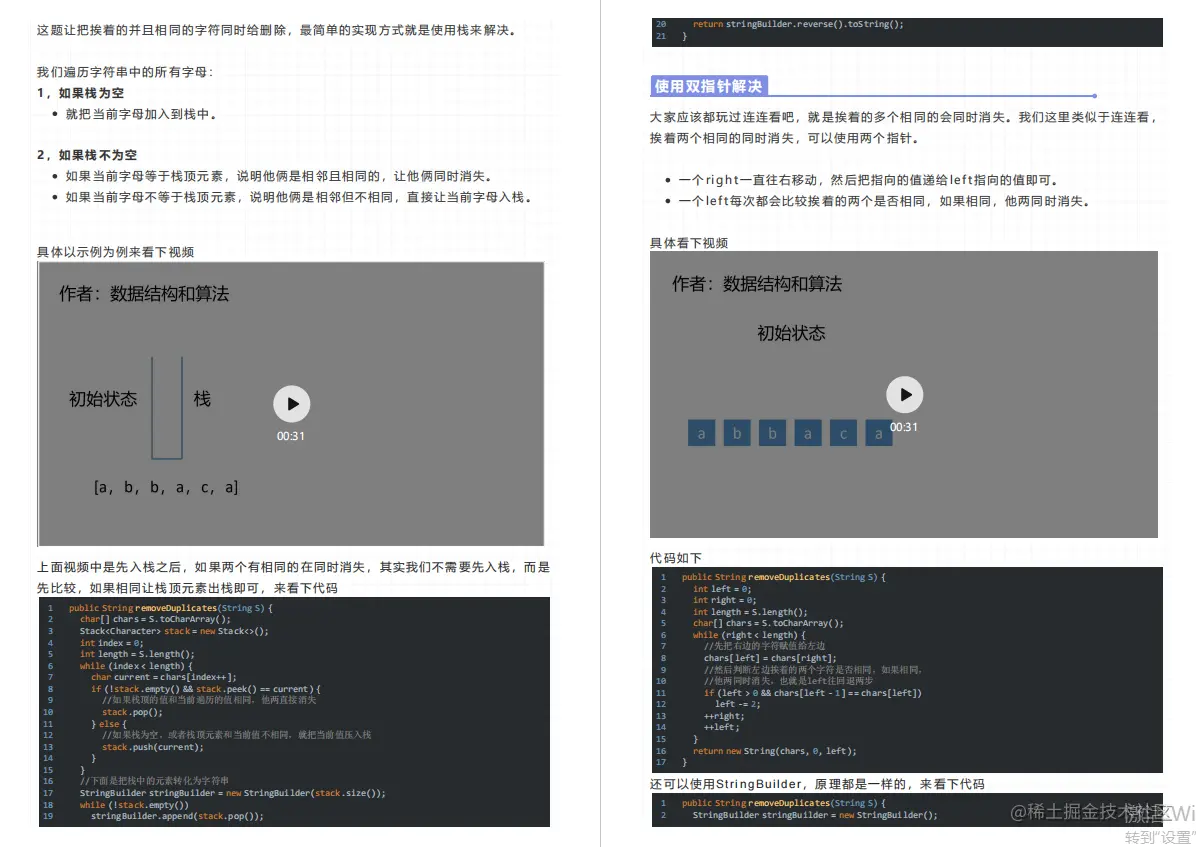Click the 具体看下视频 text label
Viewport: 1196px width, 847px height.
click(x=691, y=243)
